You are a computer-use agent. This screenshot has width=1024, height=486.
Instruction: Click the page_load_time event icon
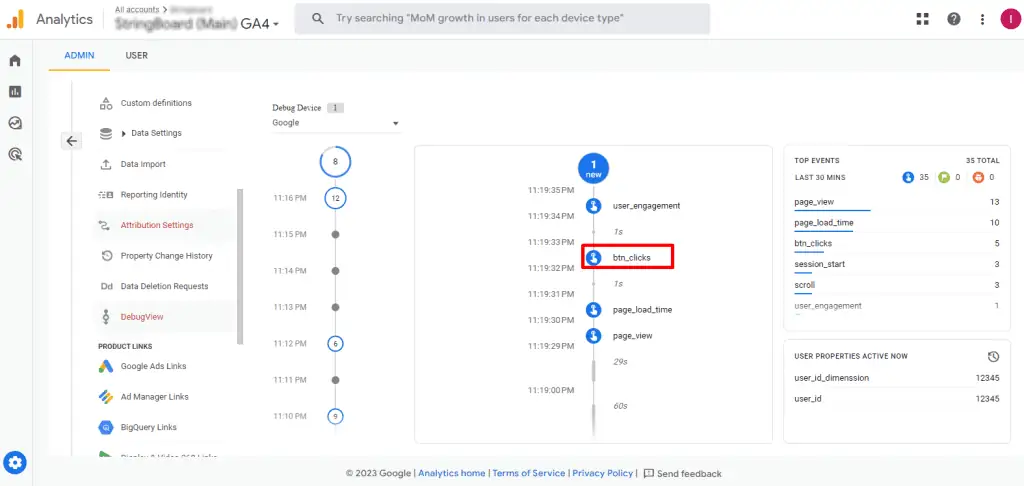(x=593, y=310)
